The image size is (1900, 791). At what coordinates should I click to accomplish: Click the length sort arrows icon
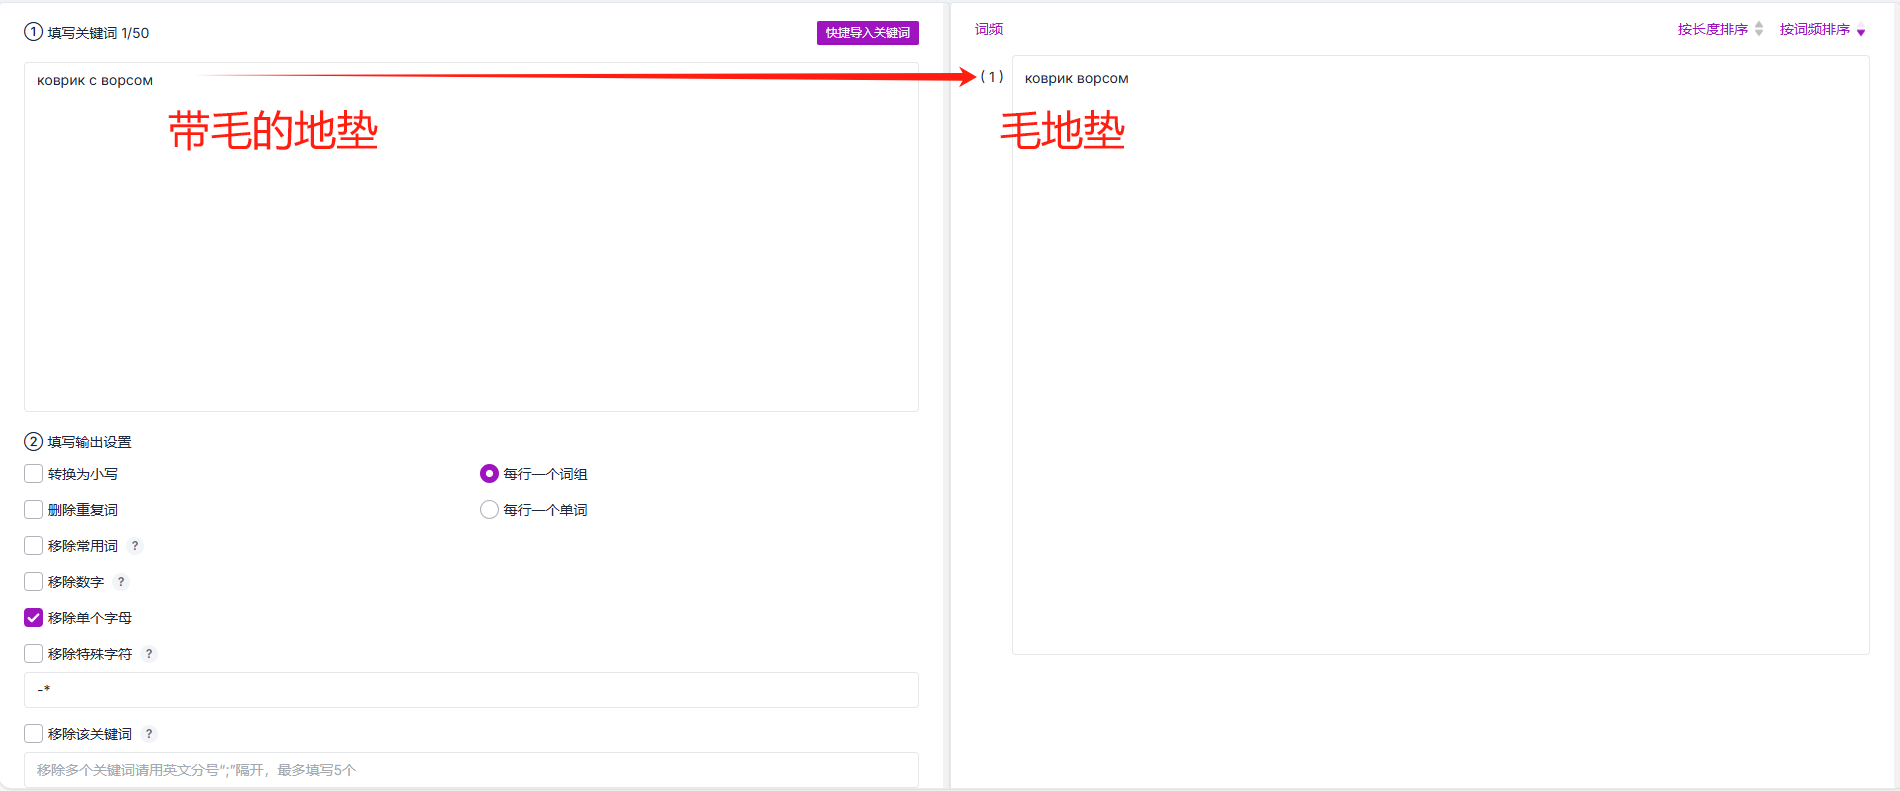[x=1759, y=30]
